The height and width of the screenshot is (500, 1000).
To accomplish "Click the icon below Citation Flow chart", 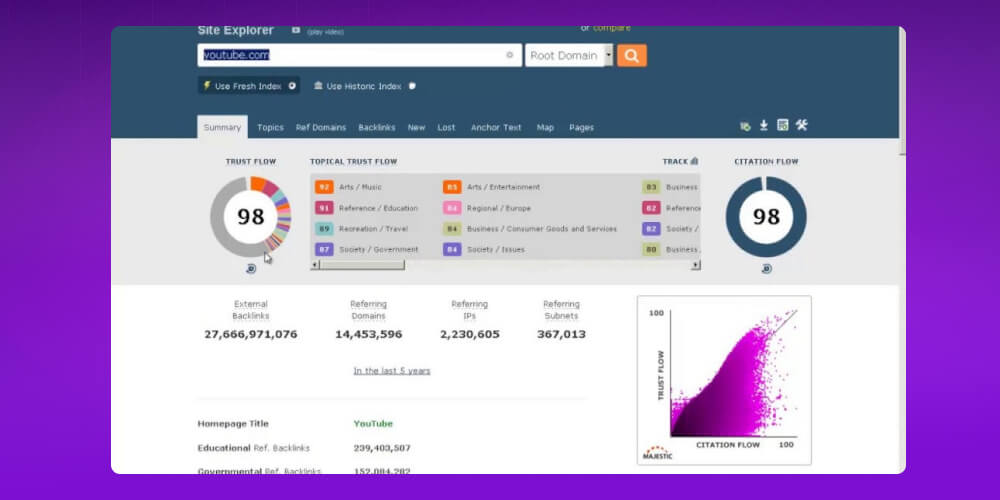I will coord(766,268).
